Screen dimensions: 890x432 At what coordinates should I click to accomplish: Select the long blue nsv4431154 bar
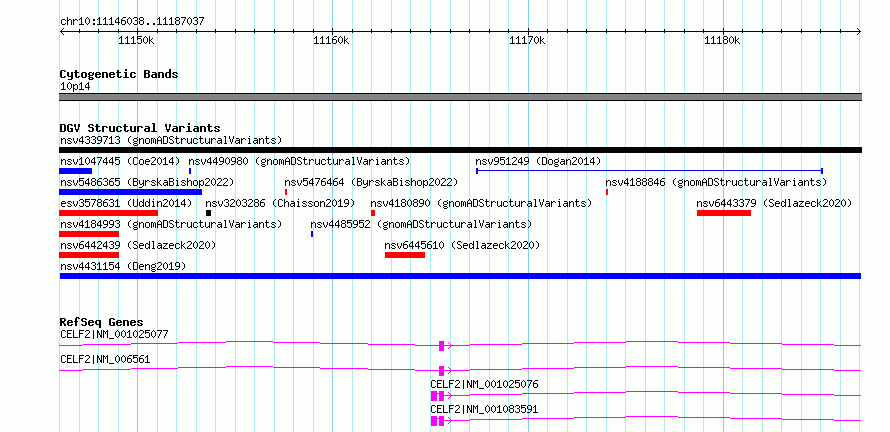460,276
